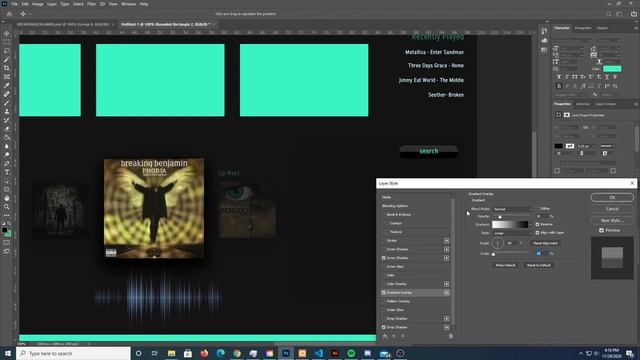Click the Home icon in options bar

click(9, 14)
